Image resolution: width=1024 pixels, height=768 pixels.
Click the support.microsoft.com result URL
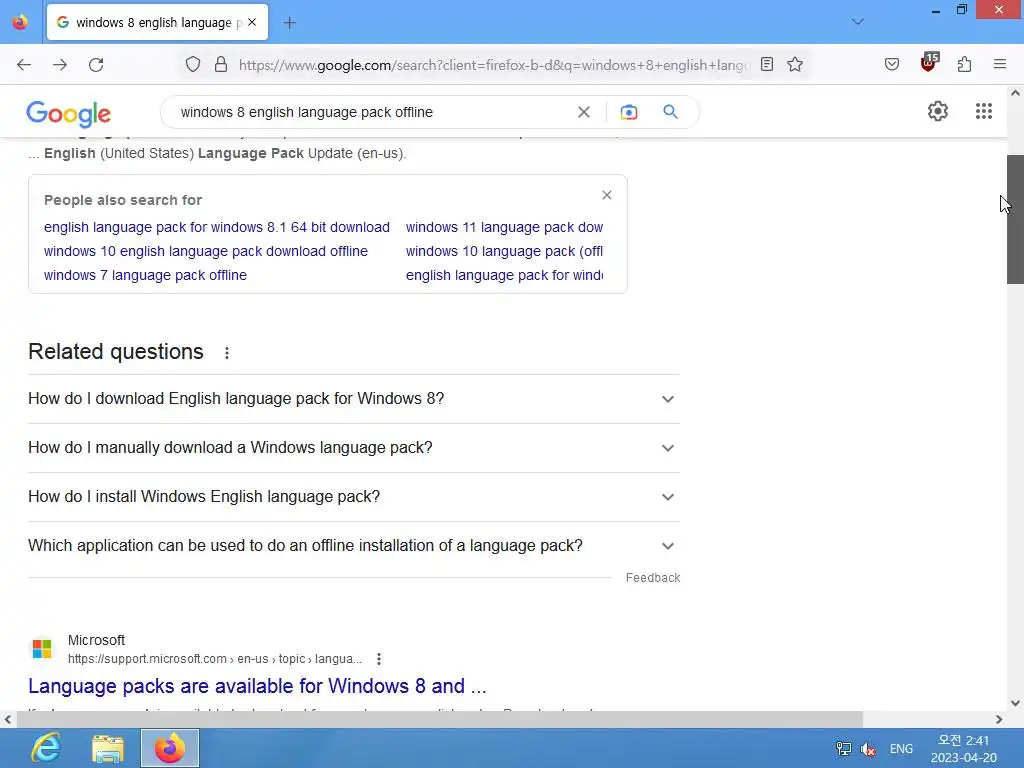215,659
